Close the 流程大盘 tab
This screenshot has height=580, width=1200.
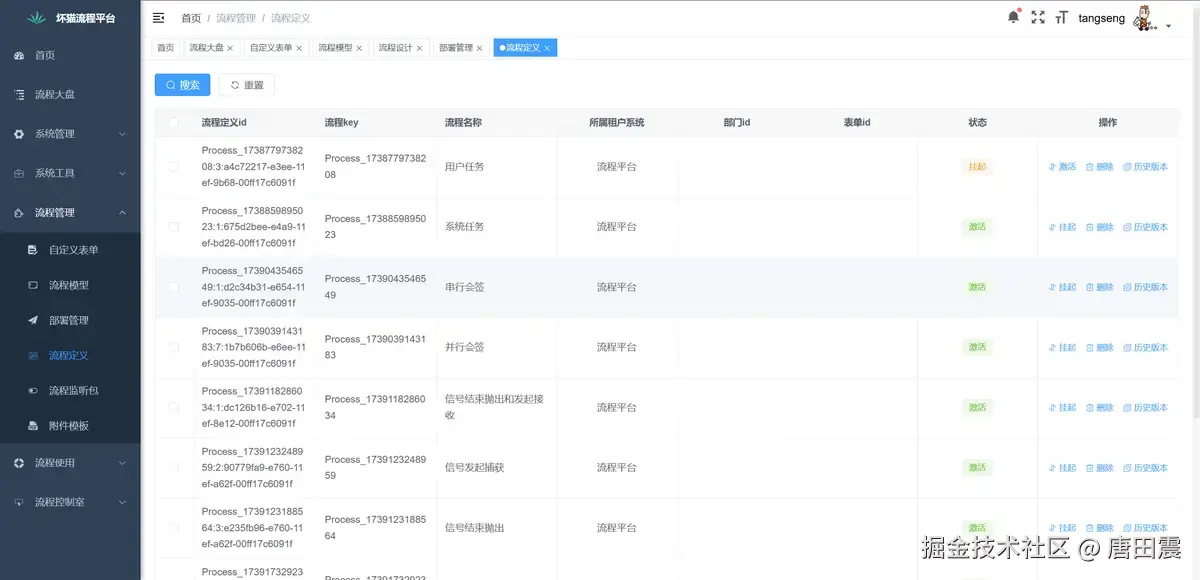click(230, 48)
